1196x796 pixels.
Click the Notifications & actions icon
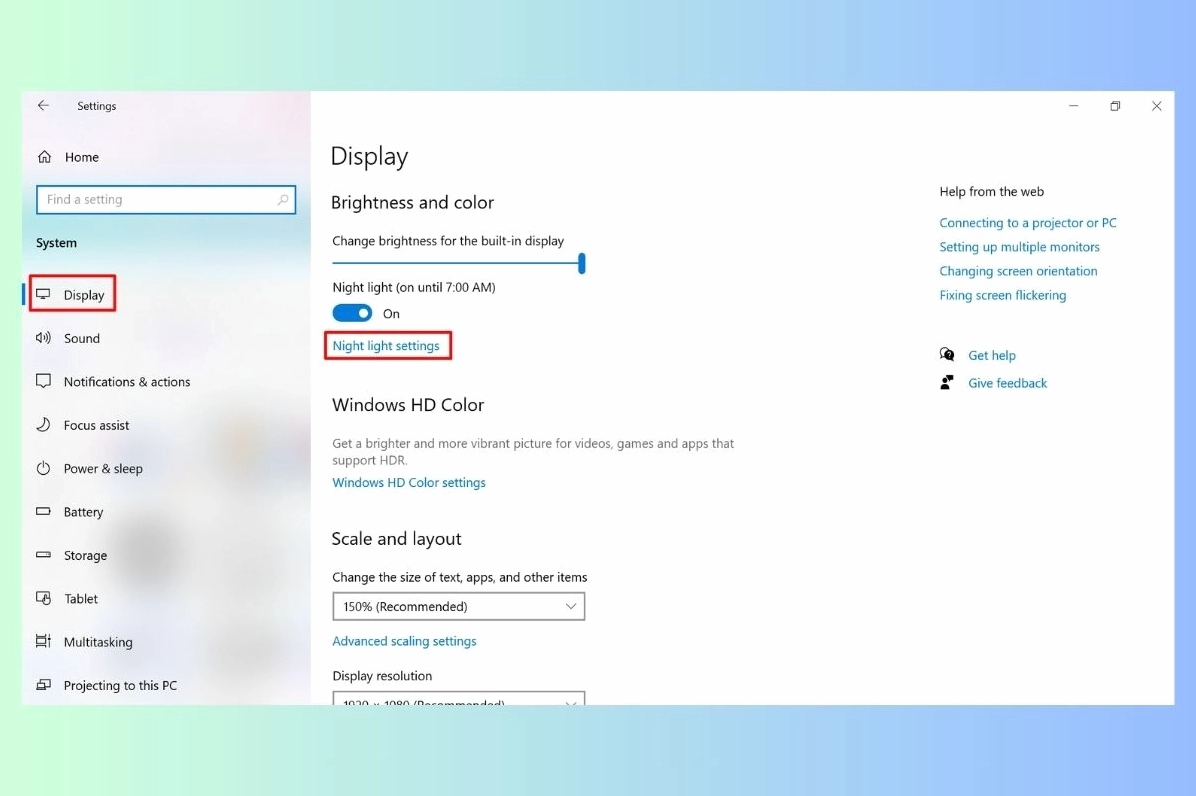click(x=43, y=381)
